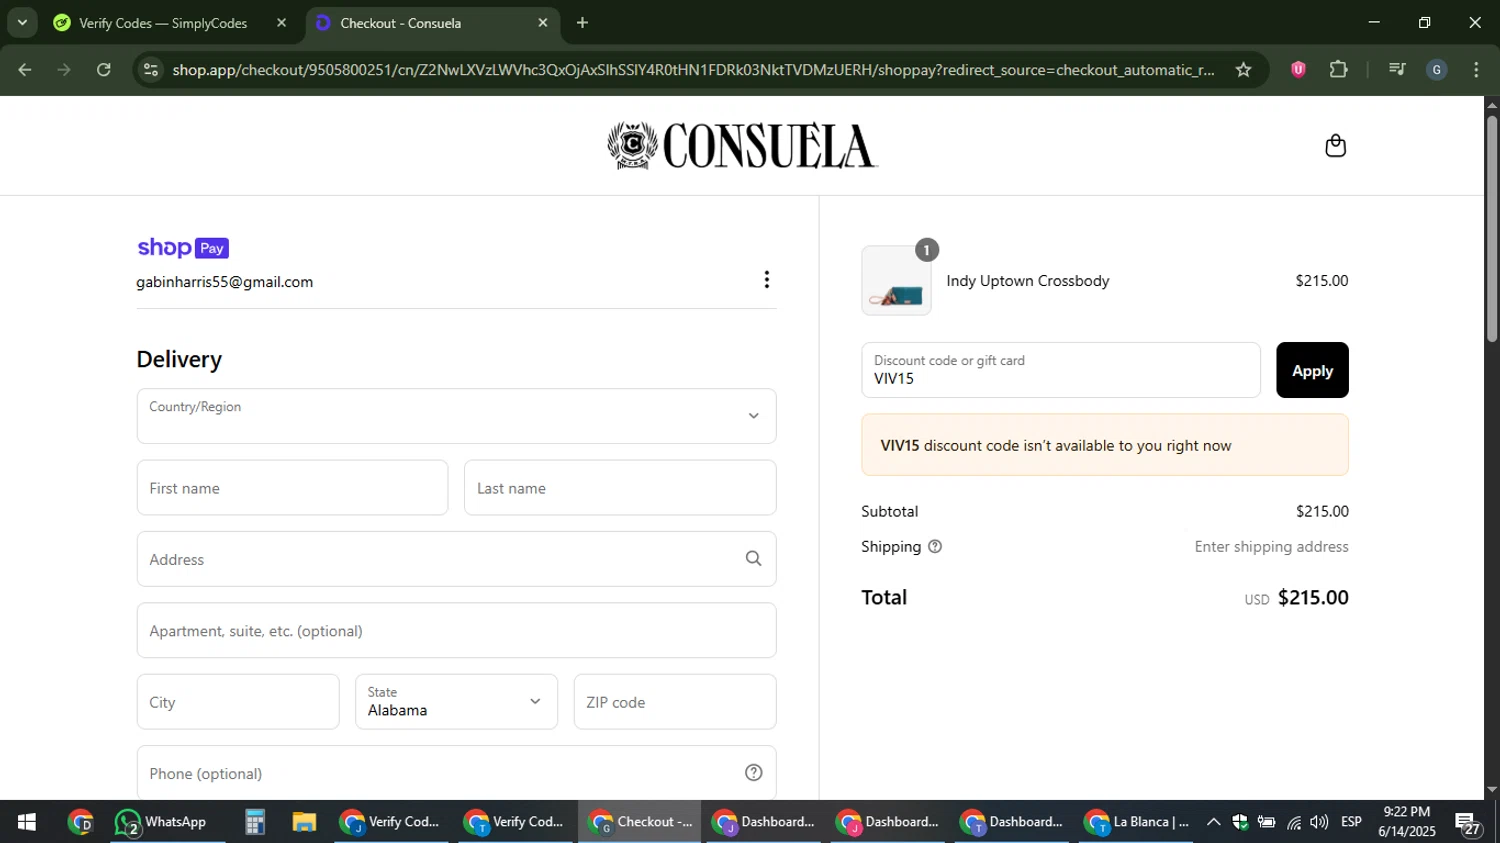Switch to the first Dashboard taskbar window
The image size is (1500, 843).
pyautogui.click(x=766, y=822)
